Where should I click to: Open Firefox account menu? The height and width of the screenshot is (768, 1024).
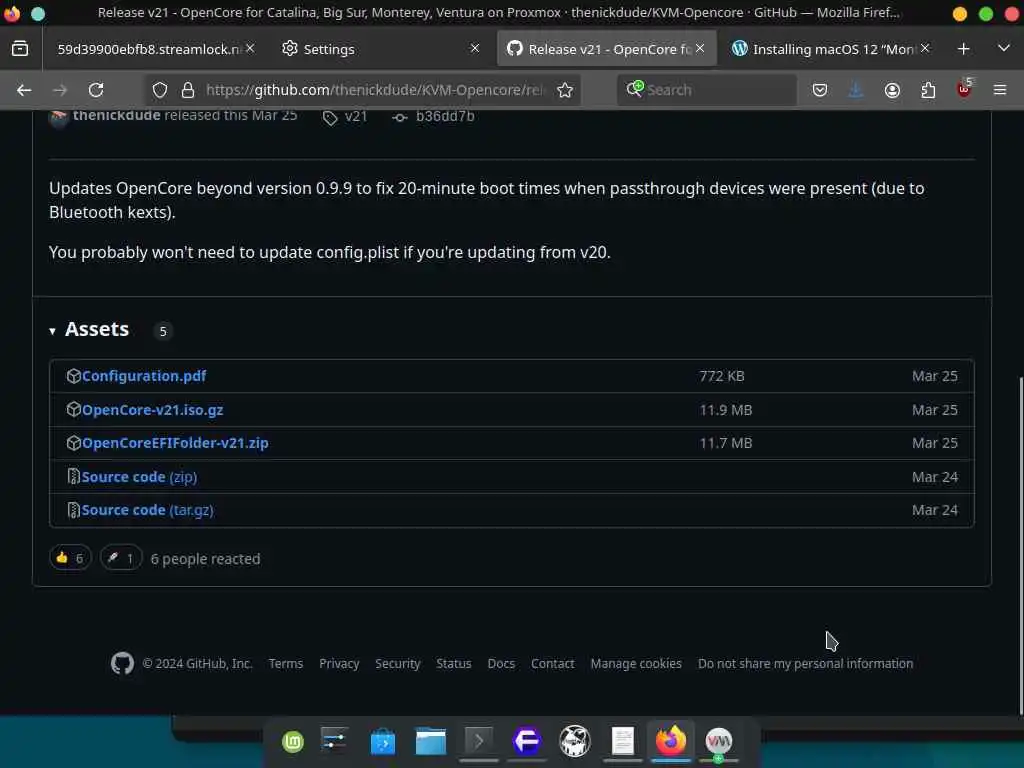892,90
